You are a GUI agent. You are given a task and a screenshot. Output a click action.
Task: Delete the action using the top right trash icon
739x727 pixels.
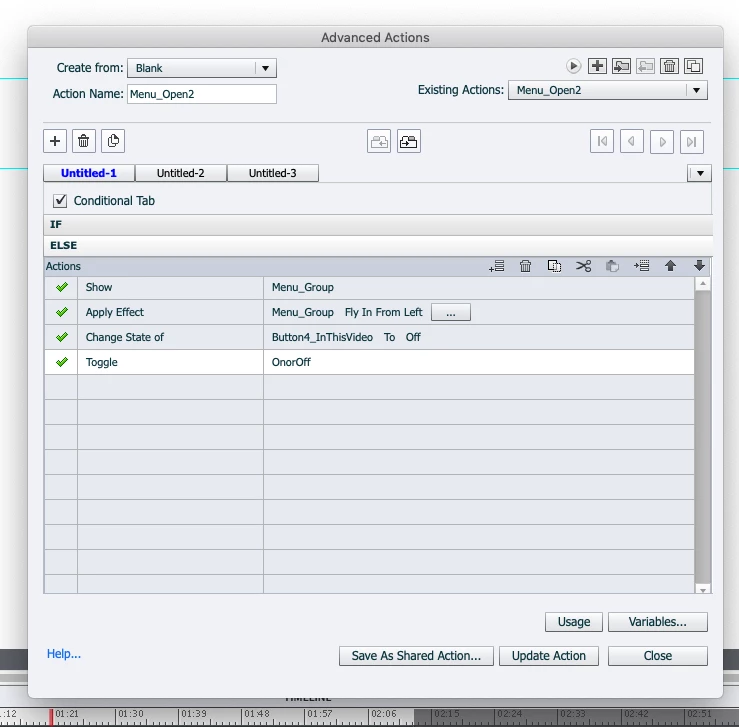pyautogui.click(x=669, y=66)
